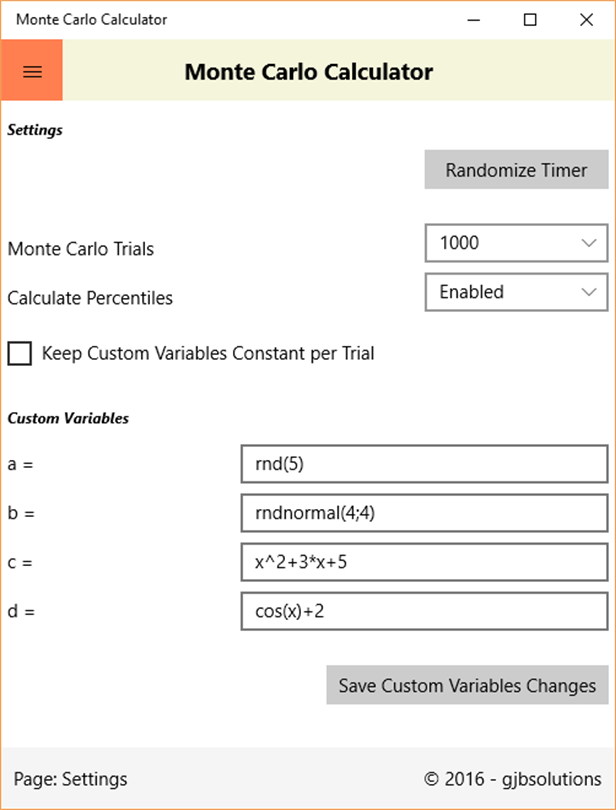Click the variable d cos(x)+2 field
Viewport: 616px width, 810px height.
pos(424,612)
